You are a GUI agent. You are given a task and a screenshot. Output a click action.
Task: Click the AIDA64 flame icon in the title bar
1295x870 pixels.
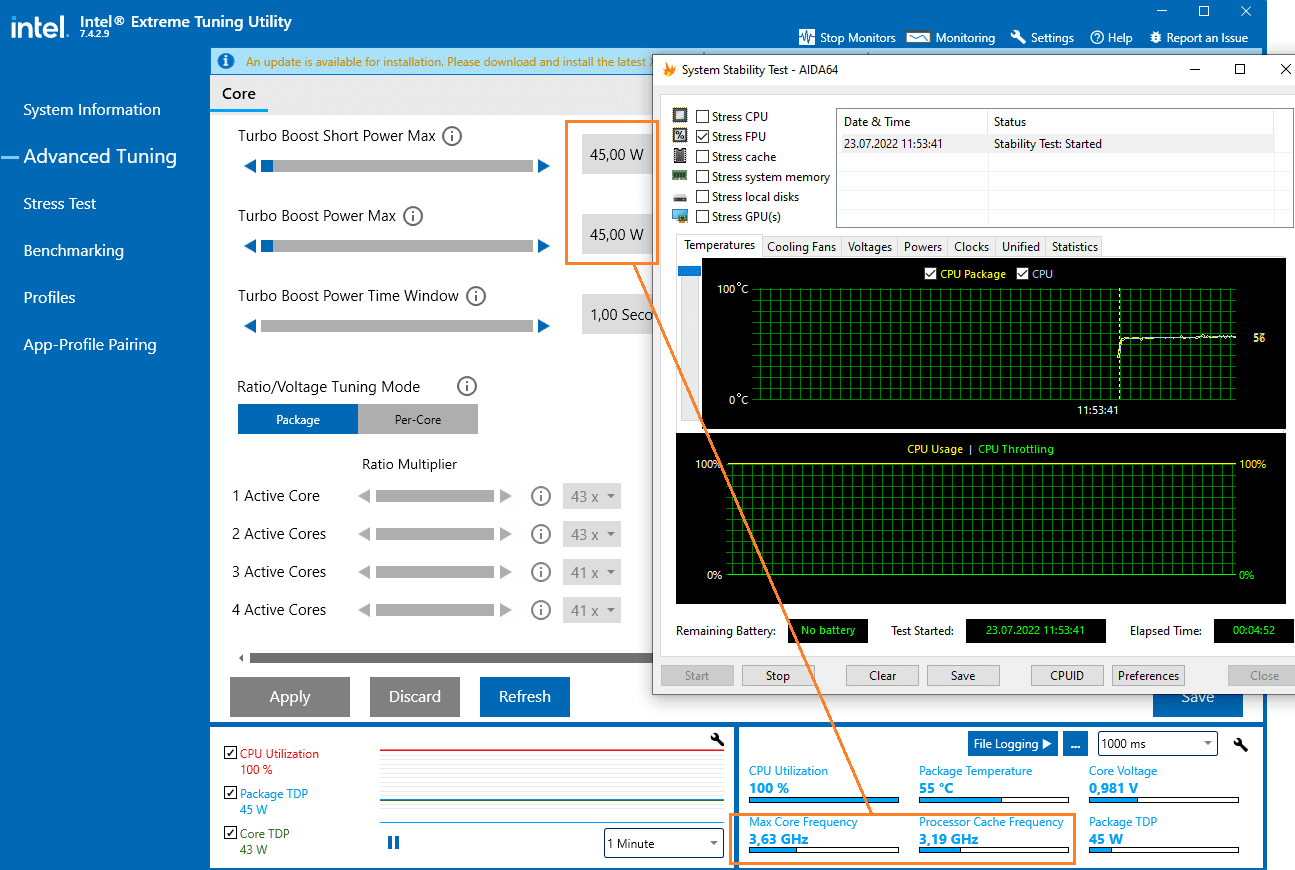coord(669,70)
